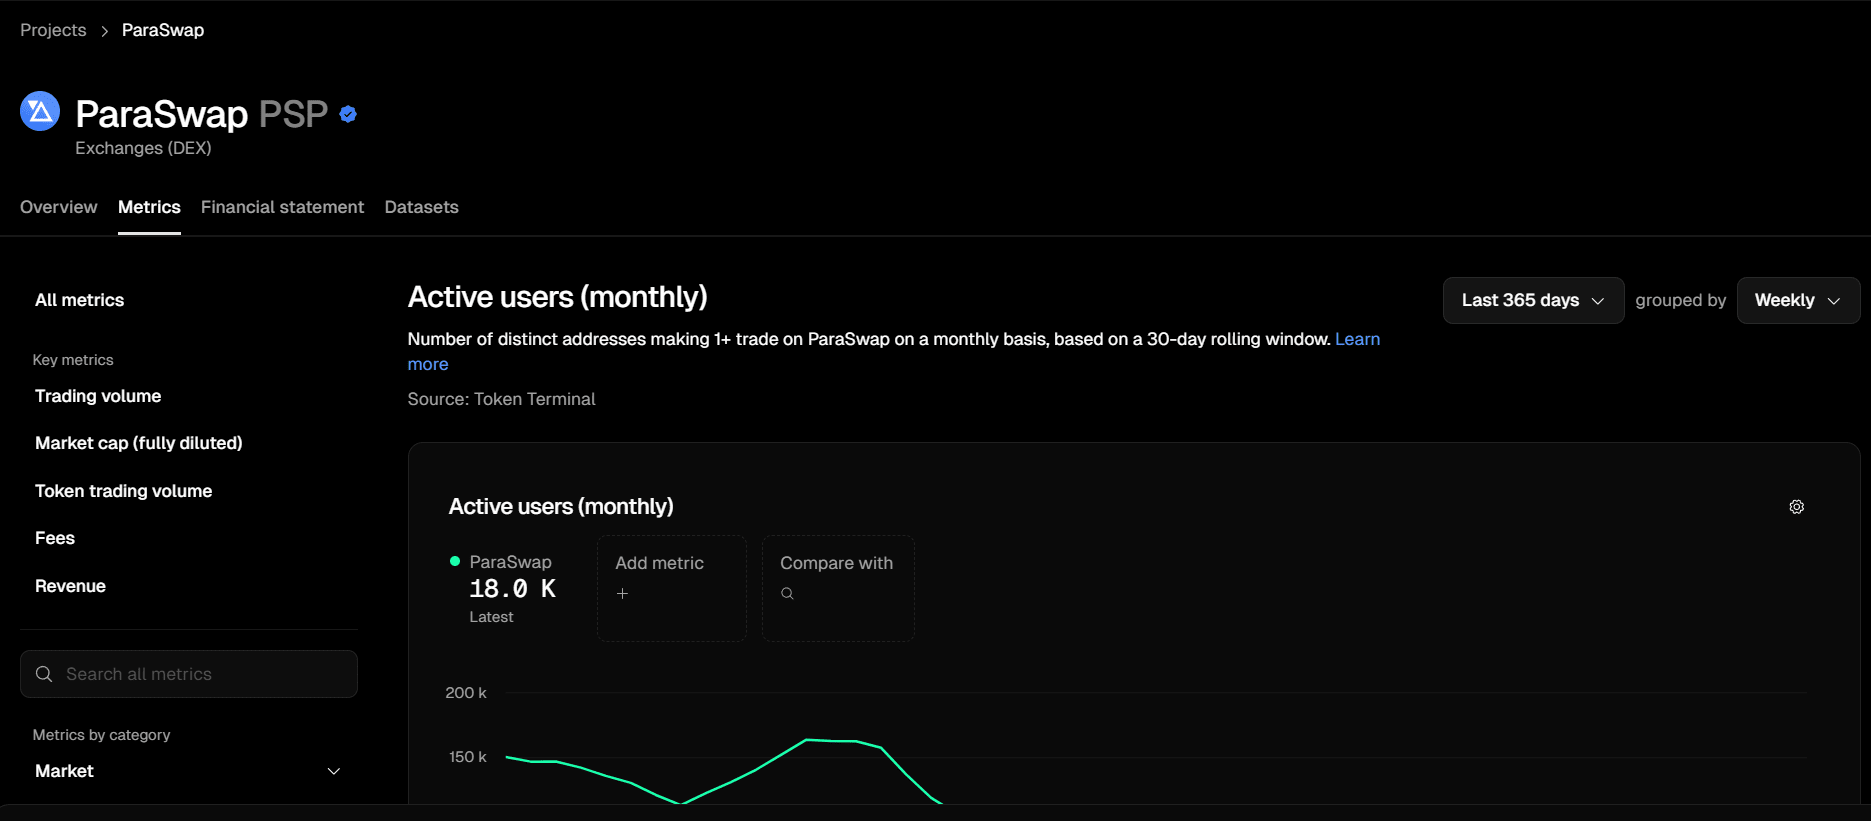This screenshot has height=821, width=1871.
Task: Click the Active users (monthly) page heading
Action: [x=557, y=297]
